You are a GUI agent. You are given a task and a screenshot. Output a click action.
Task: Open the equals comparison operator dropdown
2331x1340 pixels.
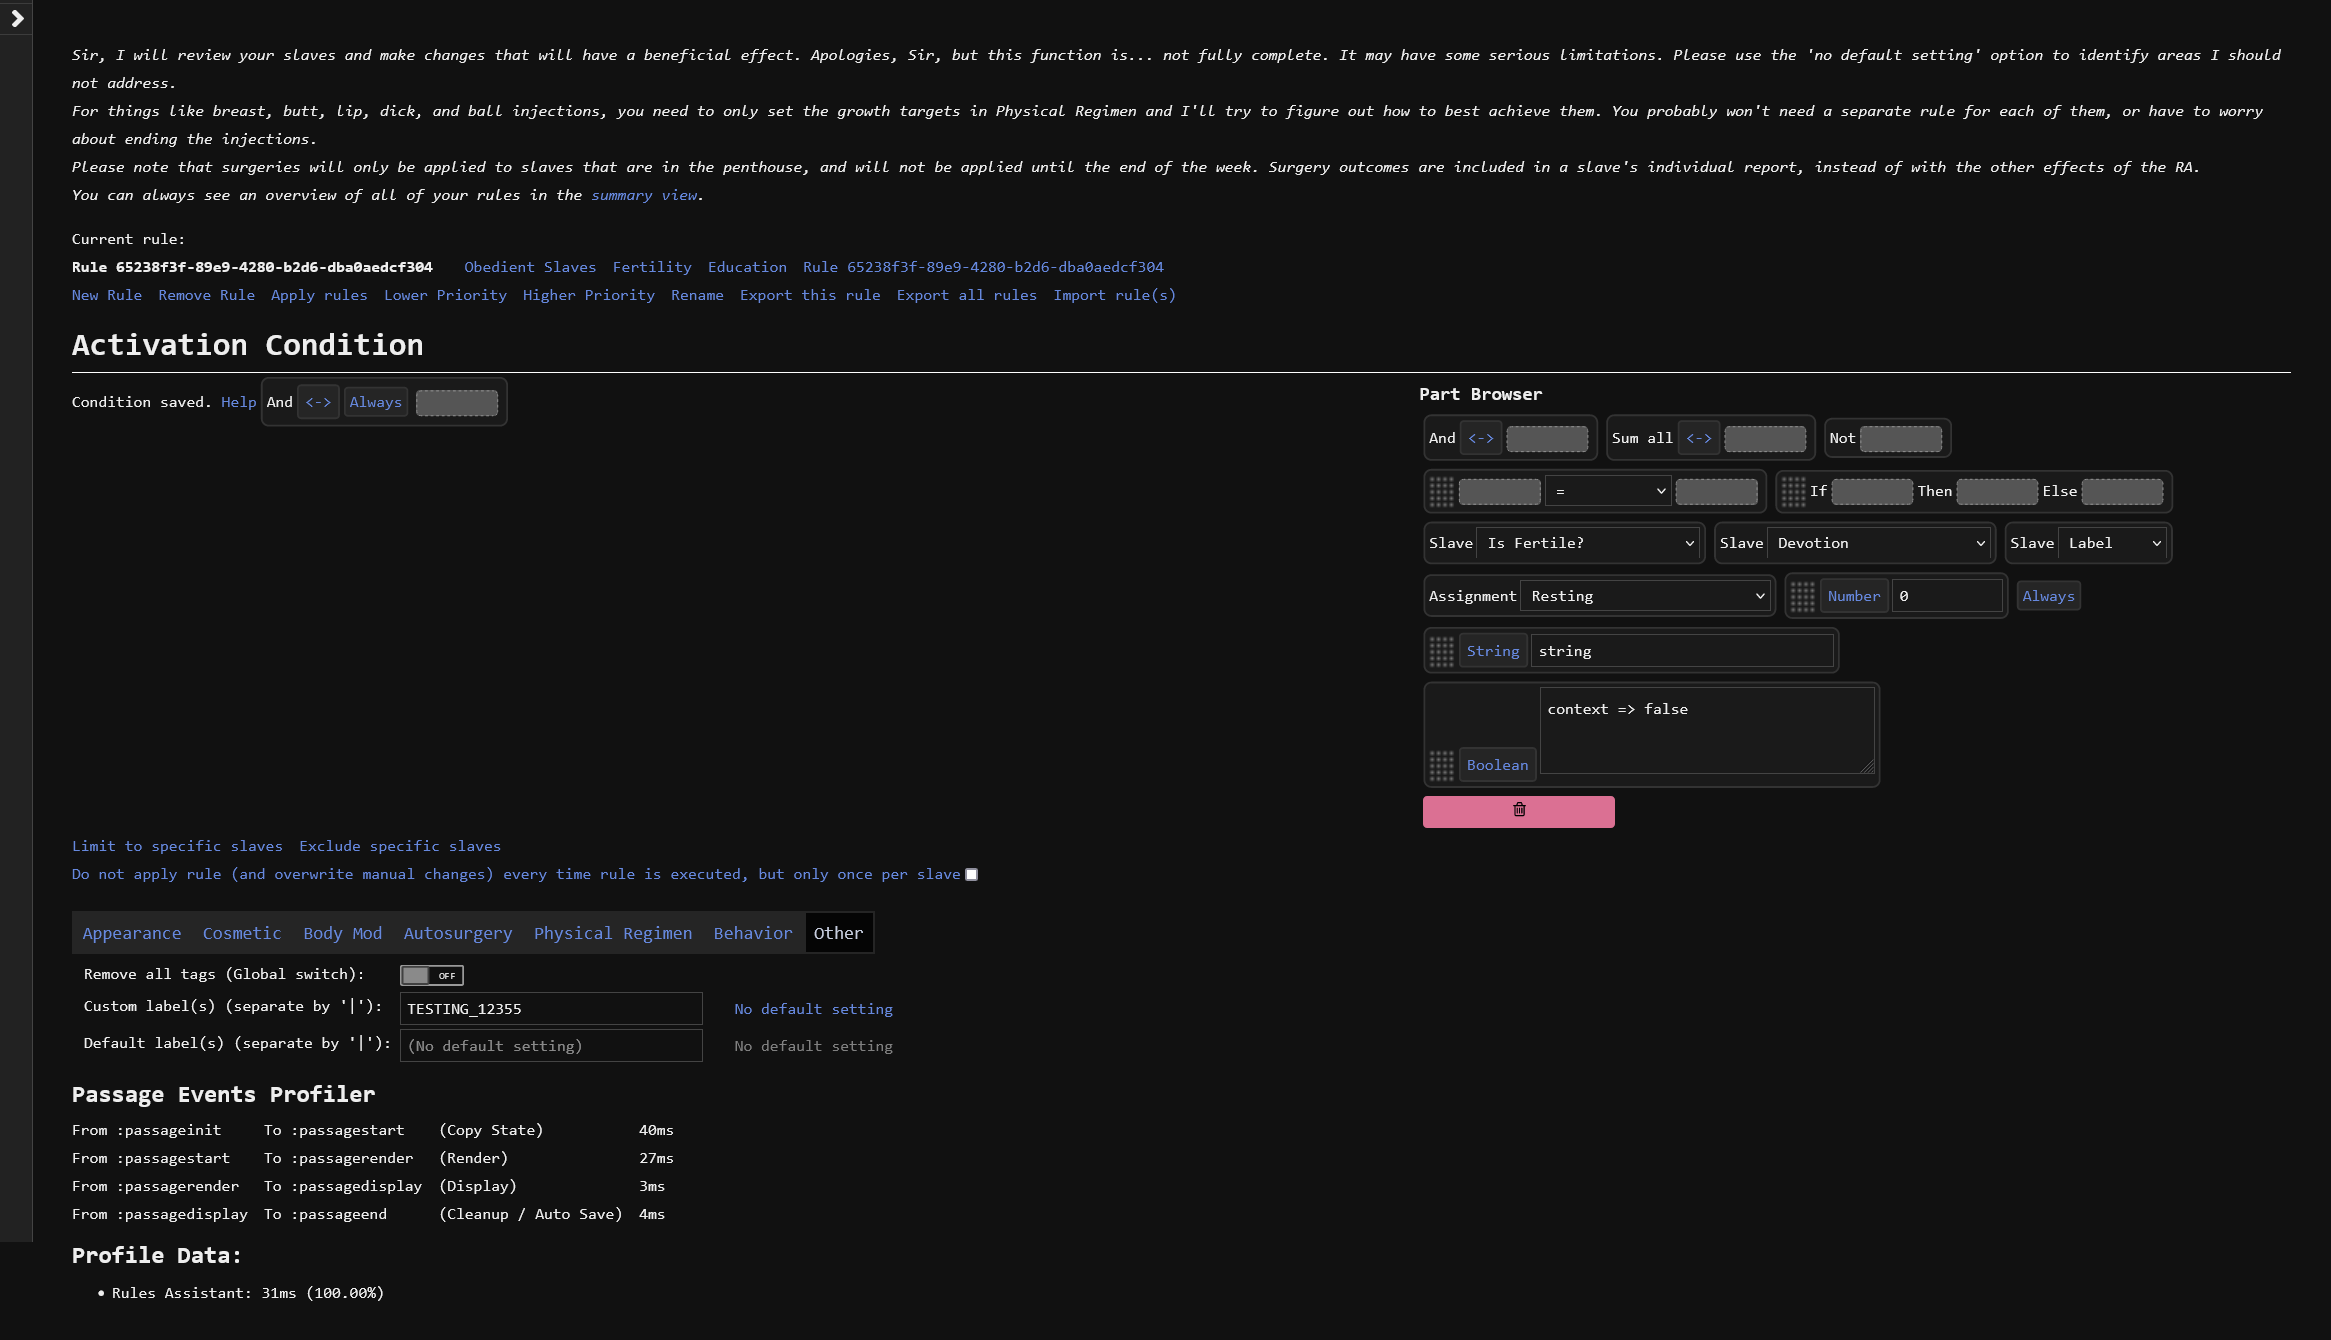1608,491
